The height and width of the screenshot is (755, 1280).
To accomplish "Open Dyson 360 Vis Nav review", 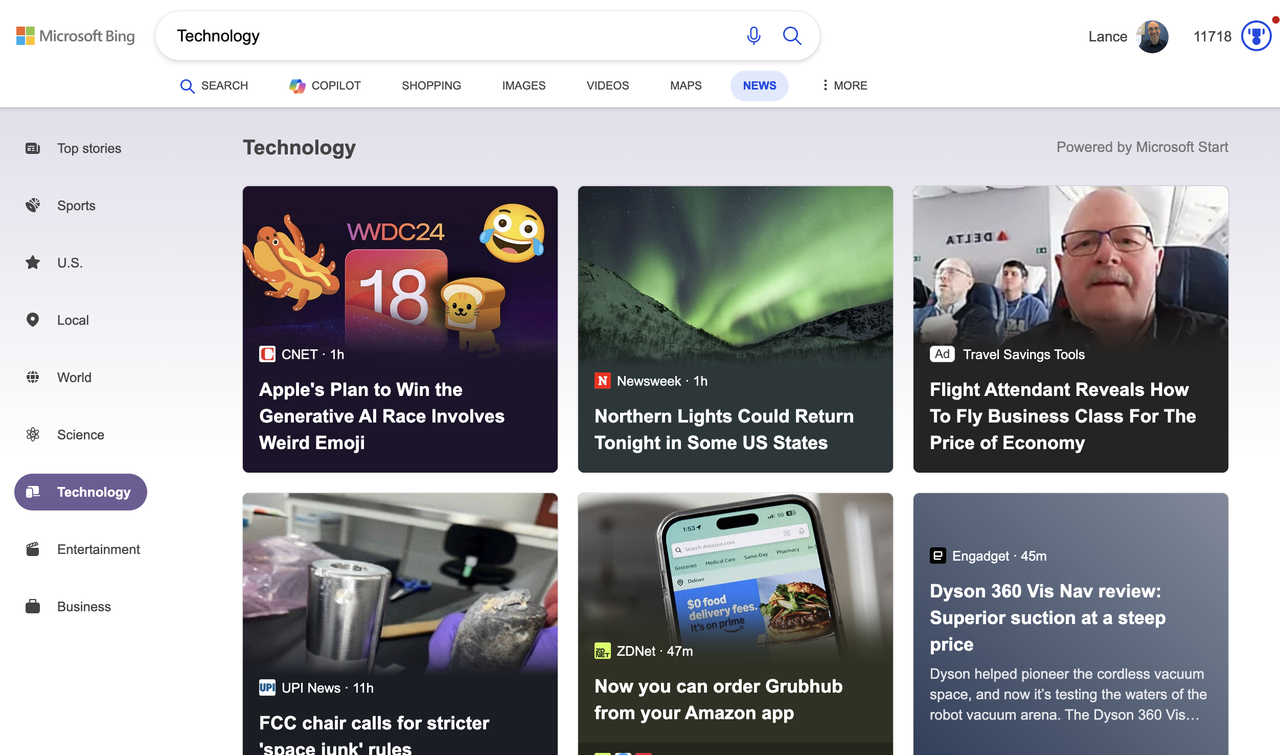I will click(x=1047, y=617).
